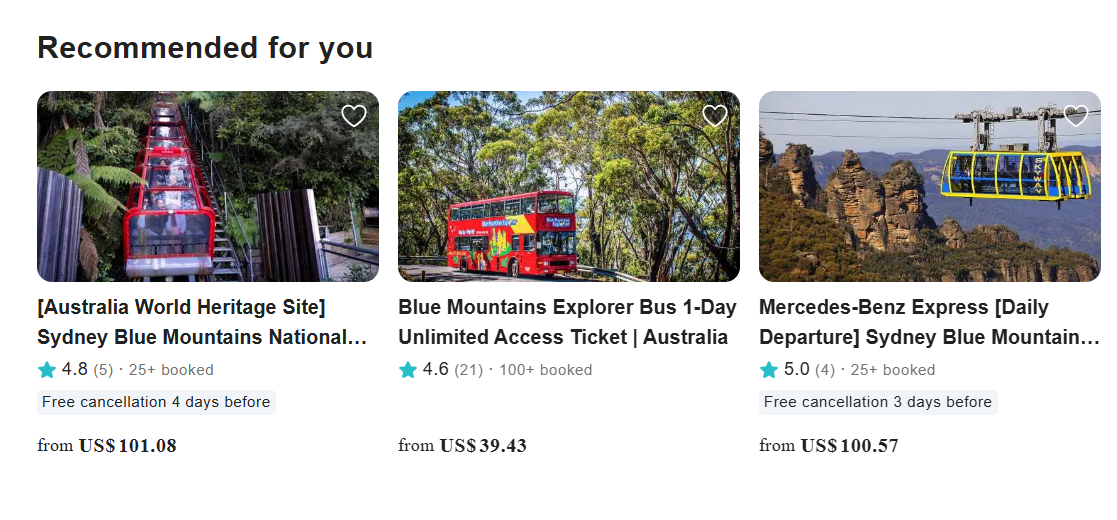Select the US$ 100.57 price

click(849, 446)
